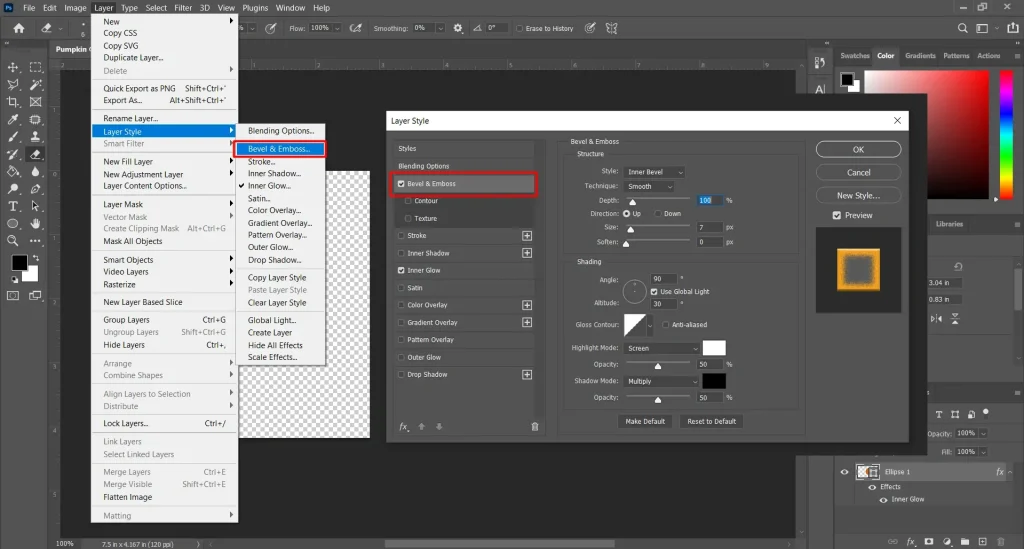The image size is (1024, 549).
Task: Select the Crop tool
Action: pyautogui.click(x=12, y=102)
